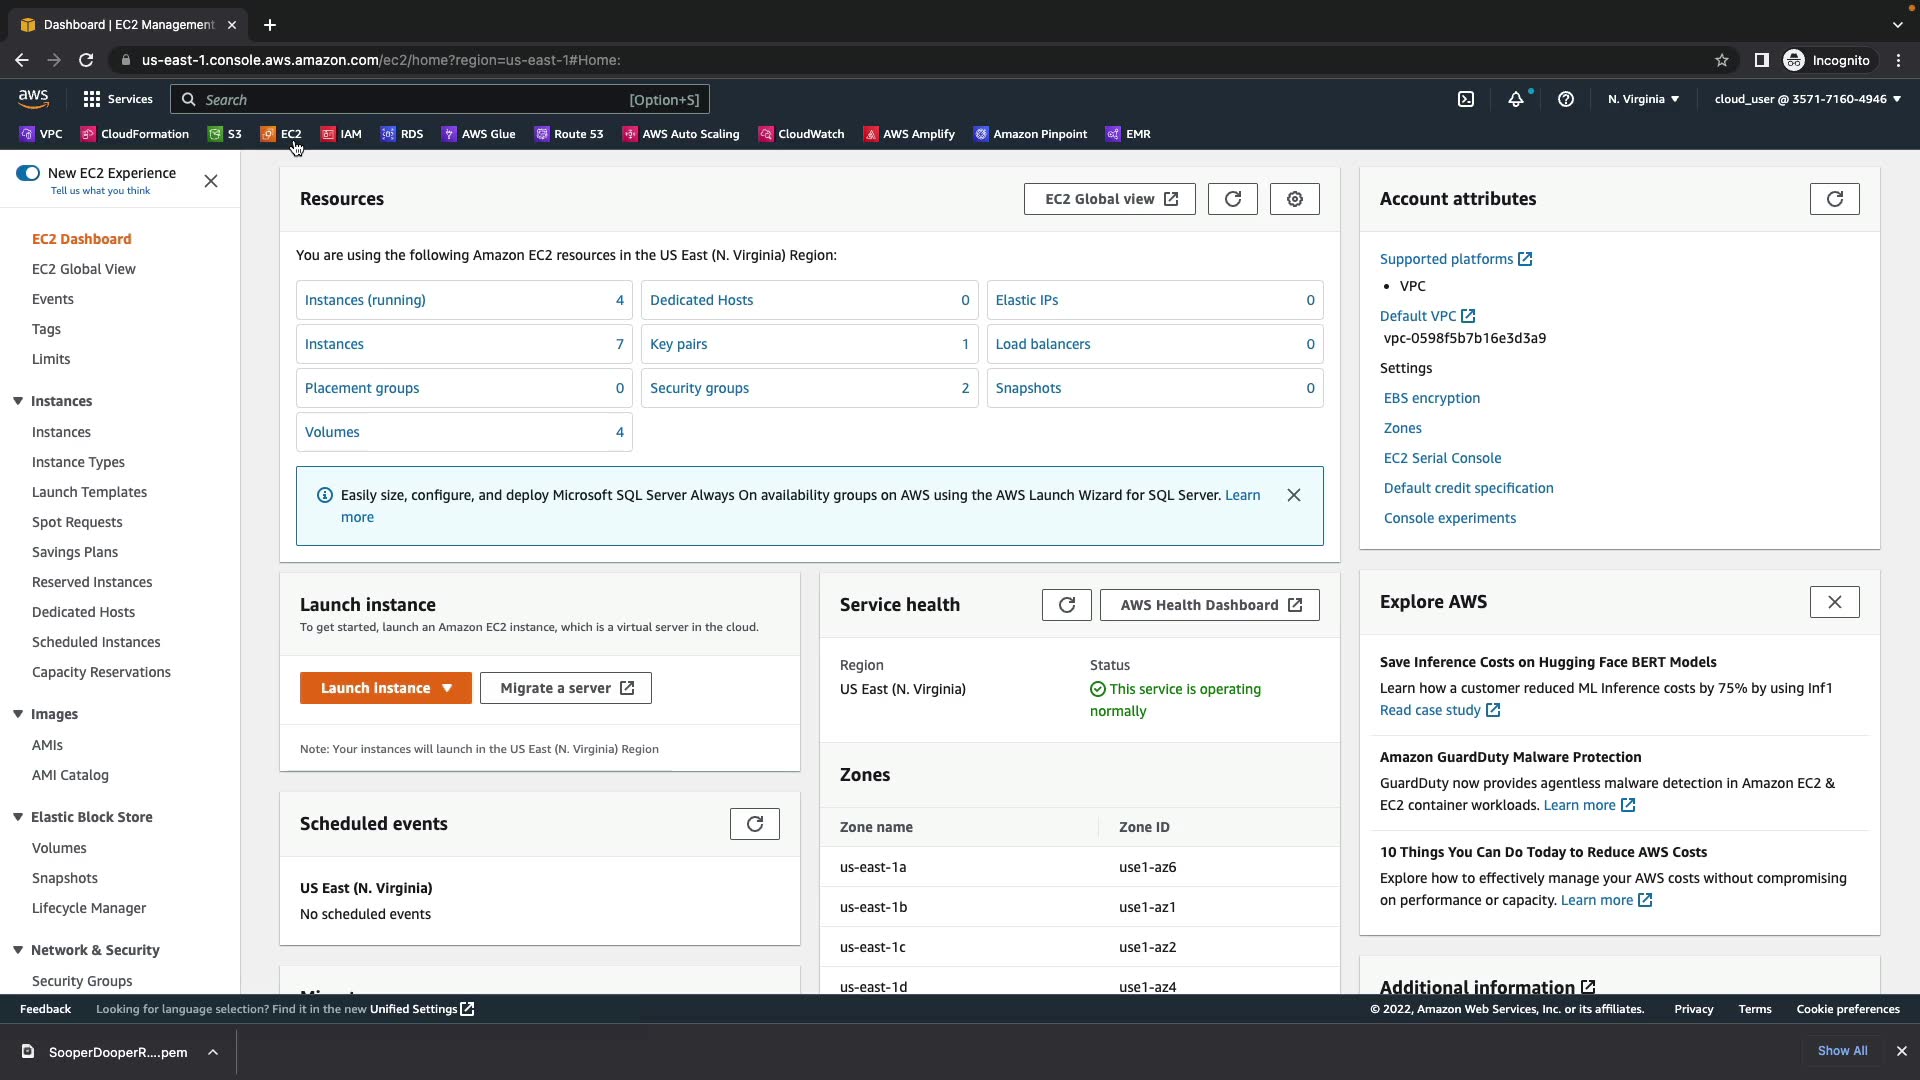The height and width of the screenshot is (1080, 1920).
Task: Click the S3 shortcut in favorites bar
Action: coord(225,134)
